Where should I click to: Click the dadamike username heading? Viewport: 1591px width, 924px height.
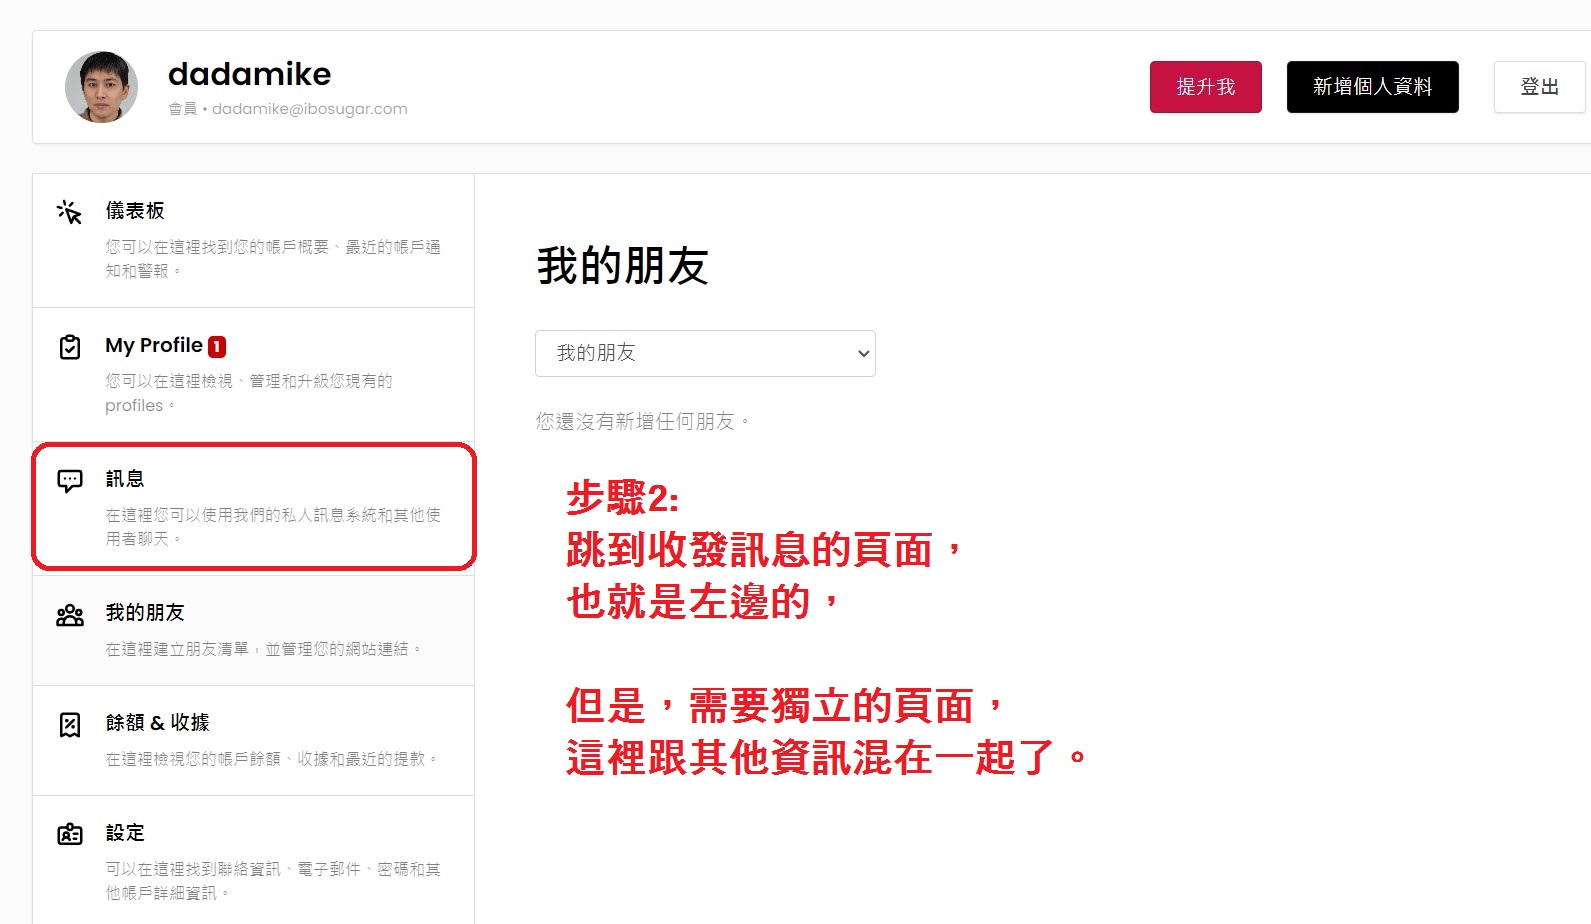click(249, 74)
